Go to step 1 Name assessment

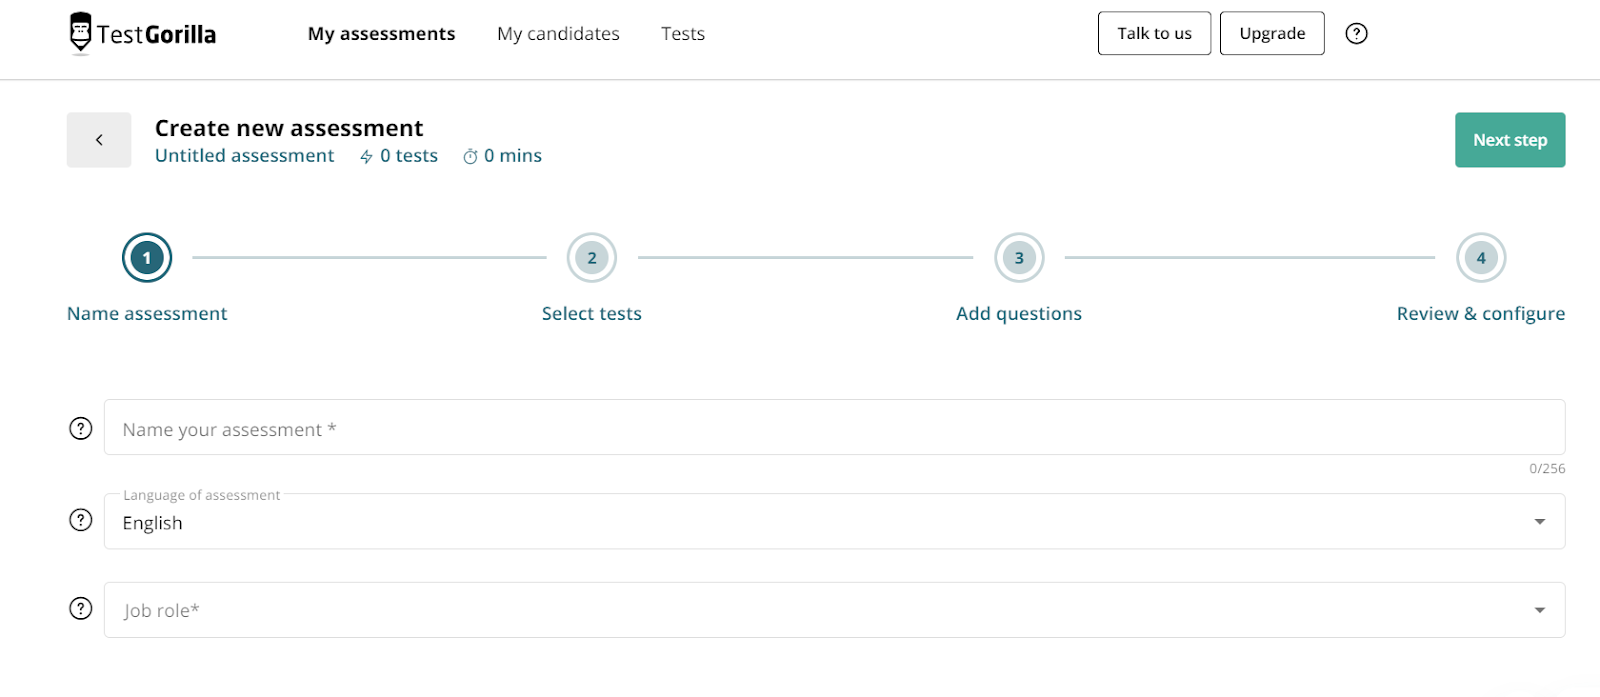click(147, 258)
